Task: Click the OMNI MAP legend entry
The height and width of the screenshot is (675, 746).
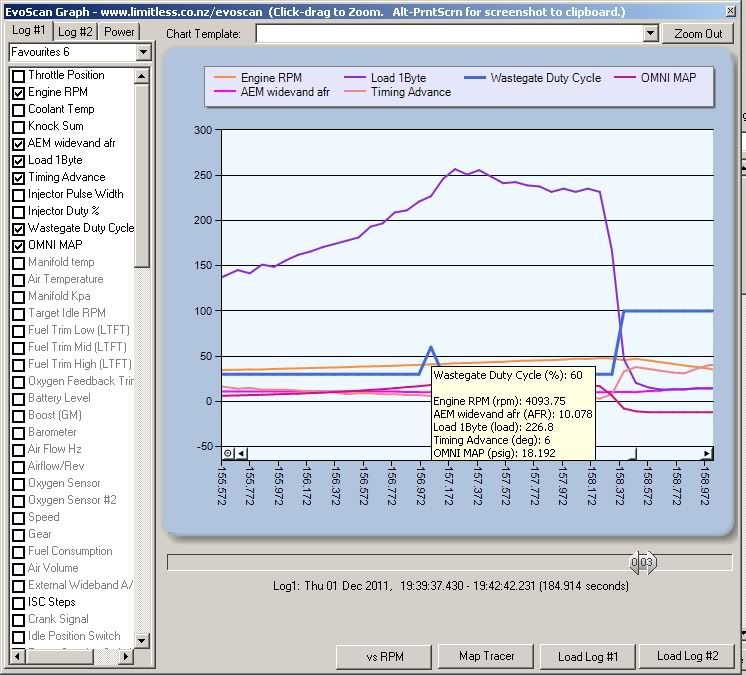Action: (669, 77)
